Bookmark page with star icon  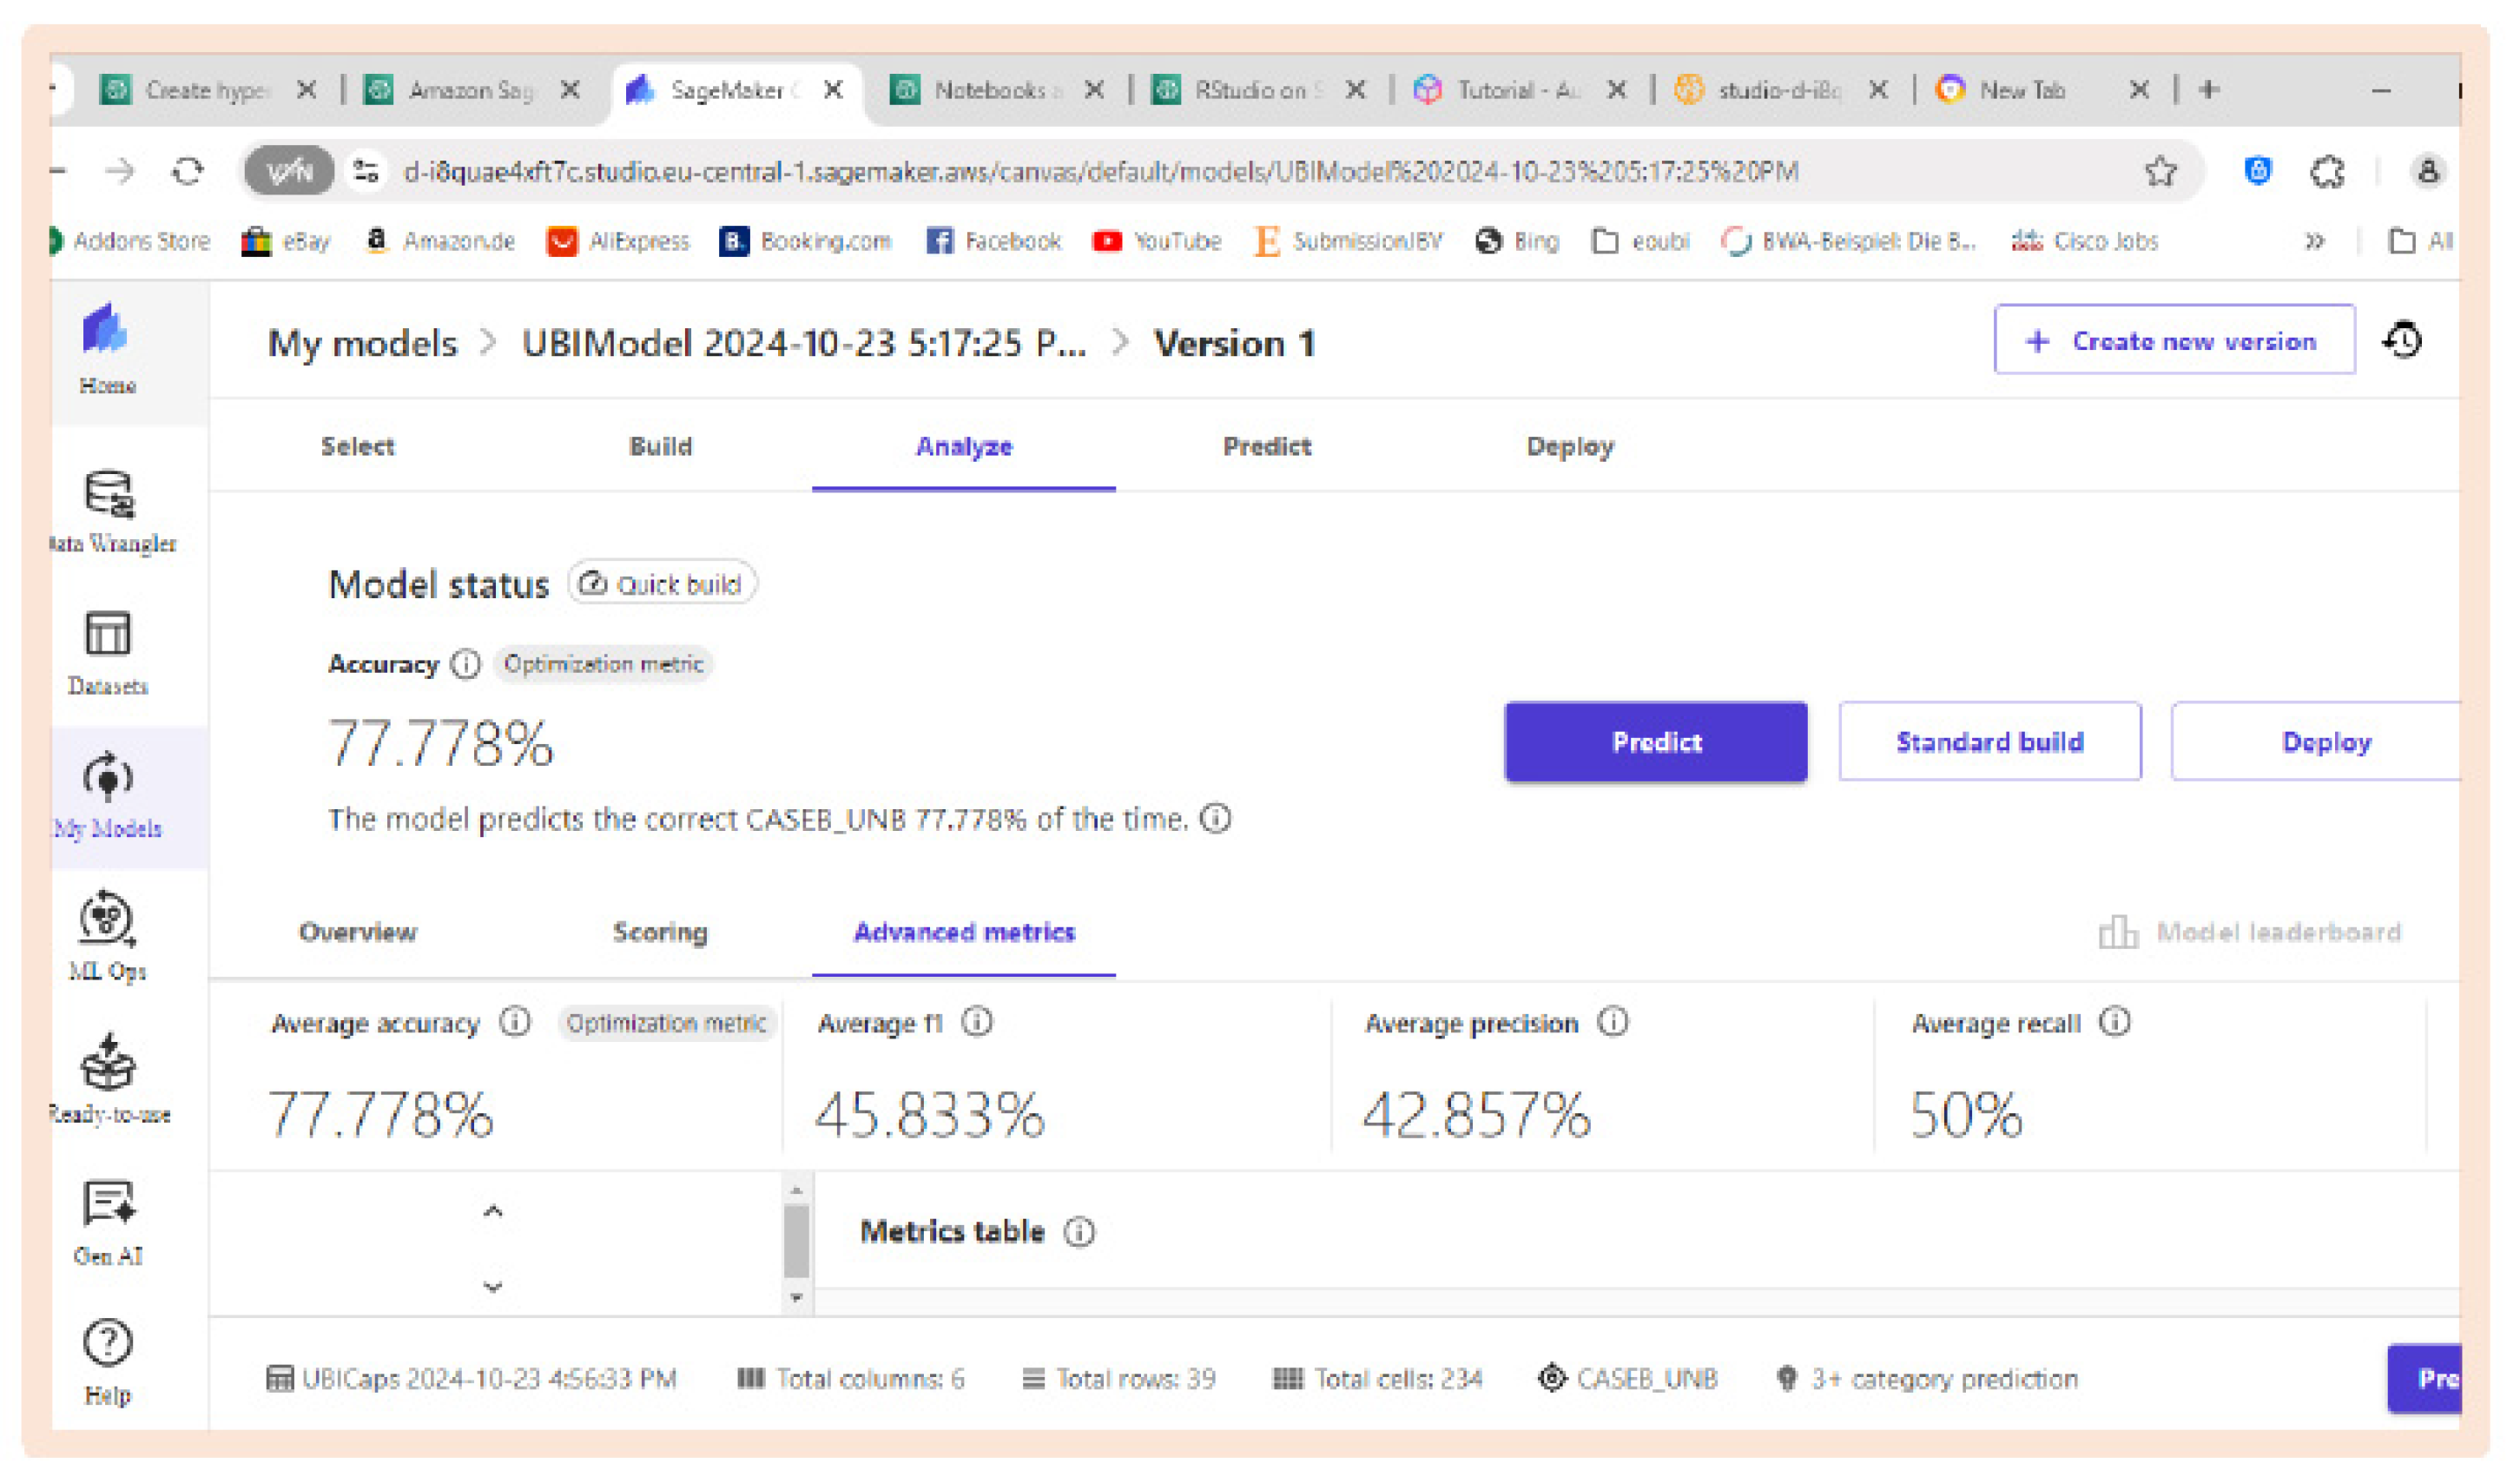2160,172
